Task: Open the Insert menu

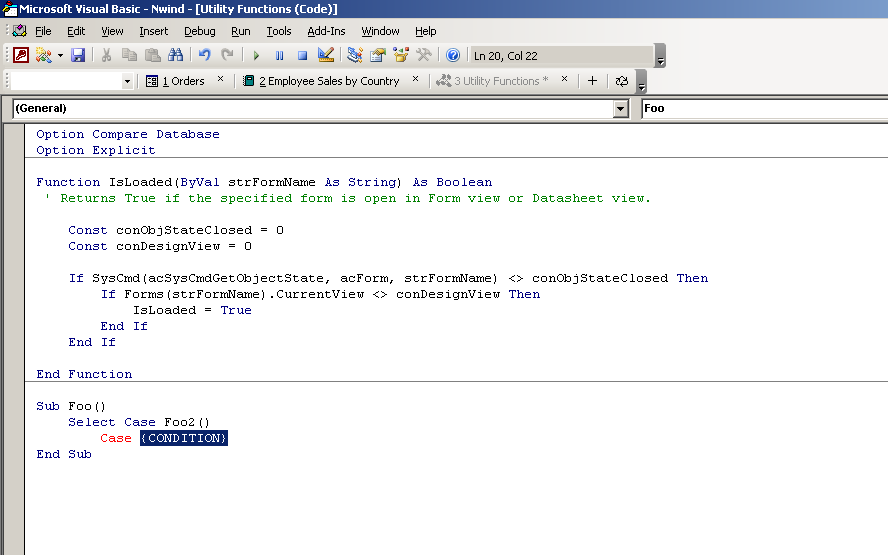Action: pyautogui.click(x=153, y=31)
